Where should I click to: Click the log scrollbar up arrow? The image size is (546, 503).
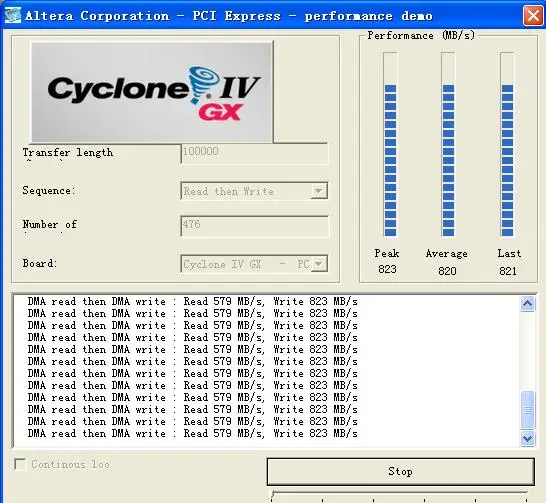point(527,304)
